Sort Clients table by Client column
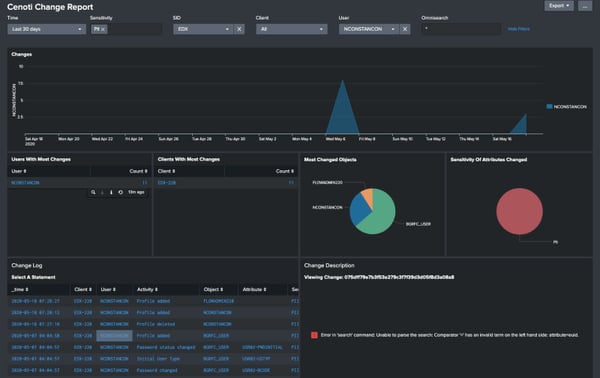Screen dimensions: 600x378 166,171
